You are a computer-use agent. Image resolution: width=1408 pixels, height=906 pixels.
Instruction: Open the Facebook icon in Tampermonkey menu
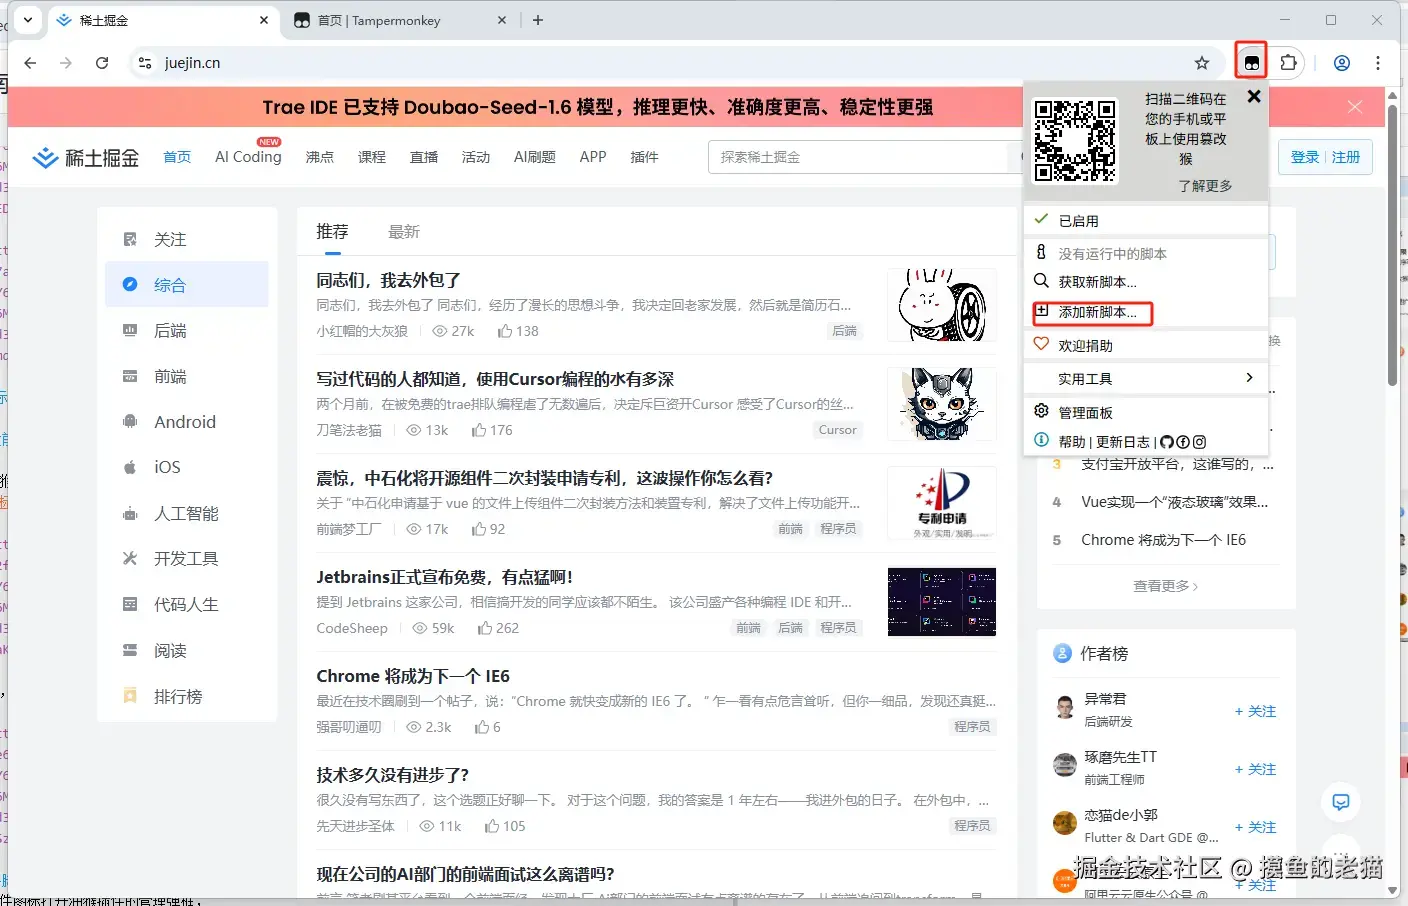[1183, 442]
